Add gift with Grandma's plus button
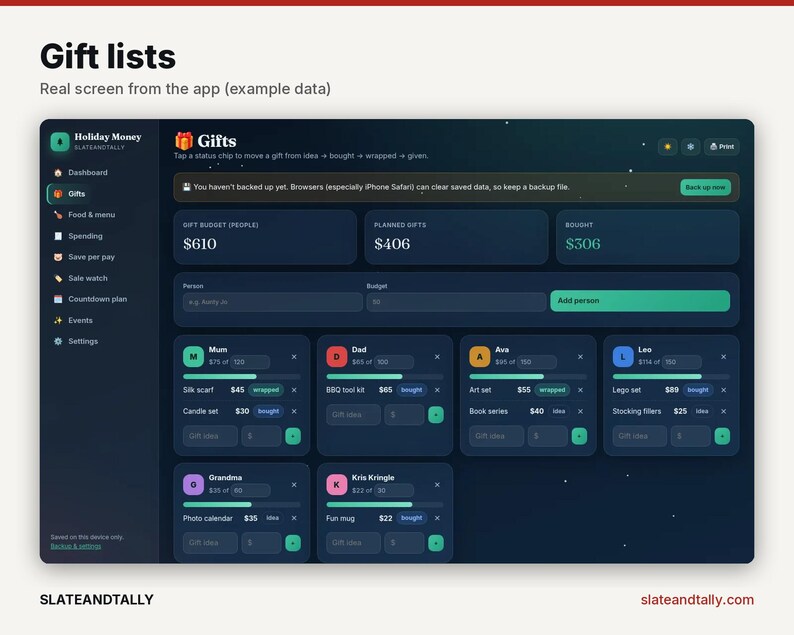The width and height of the screenshot is (794, 635). click(293, 543)
